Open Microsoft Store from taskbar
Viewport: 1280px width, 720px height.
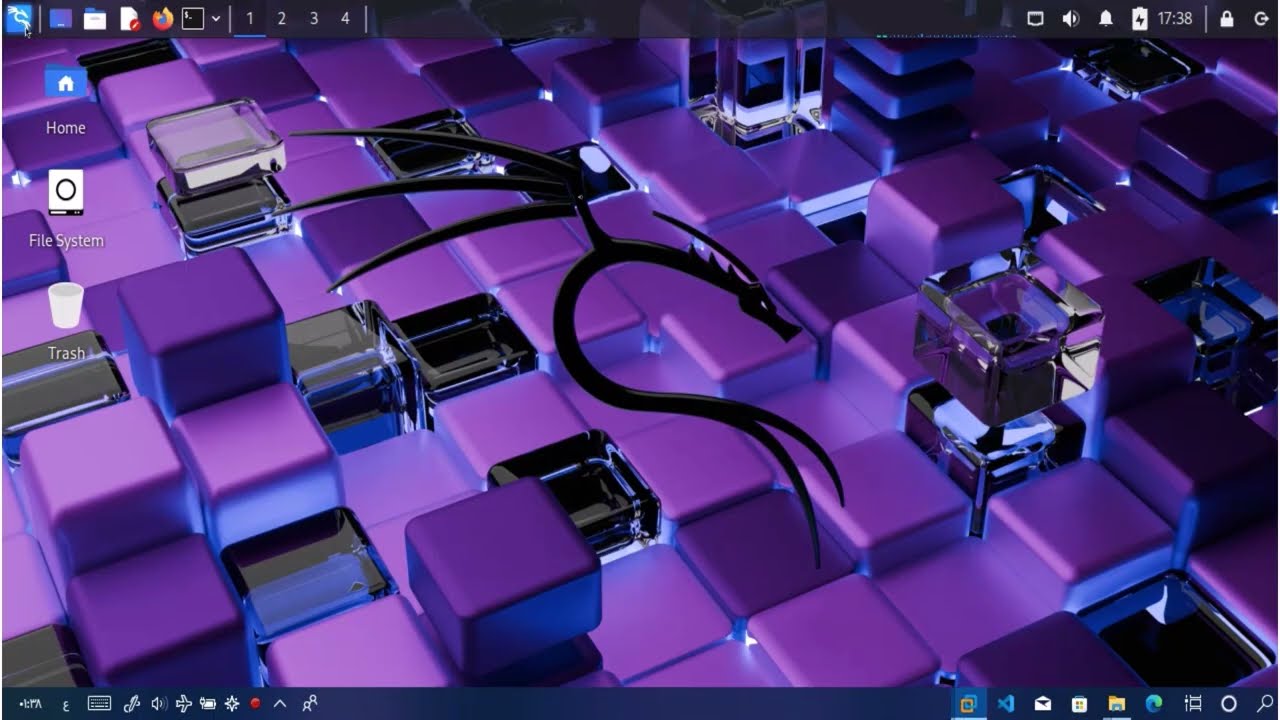[x=1080, y=704]
